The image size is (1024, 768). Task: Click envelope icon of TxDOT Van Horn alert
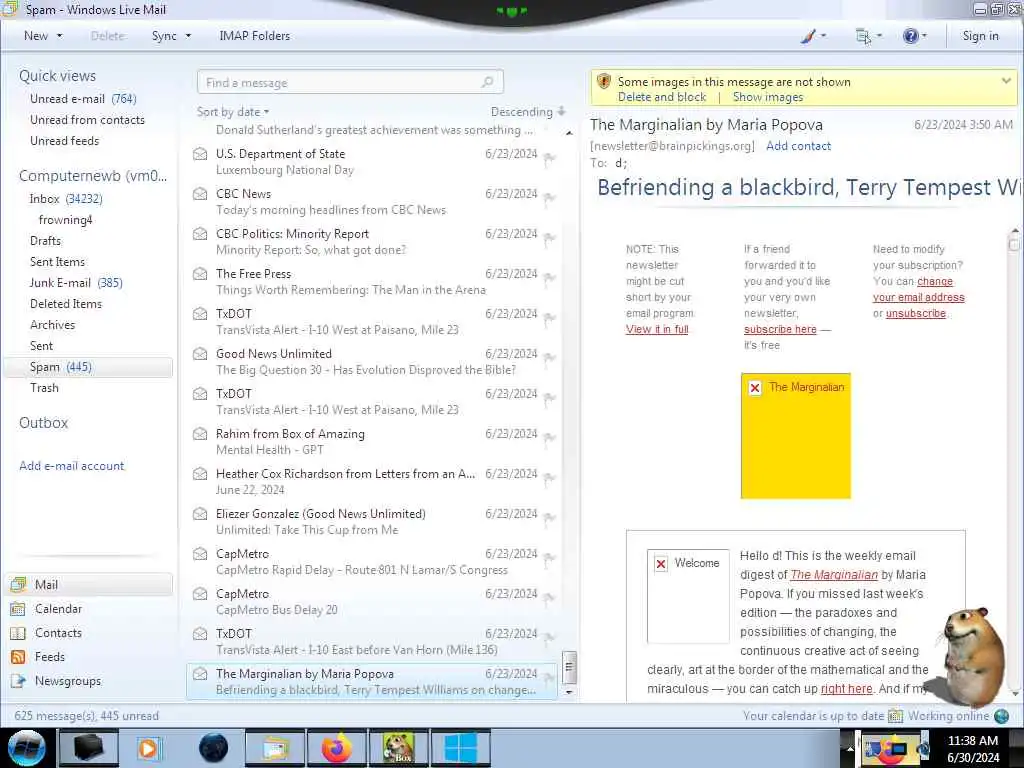point(200,633)
